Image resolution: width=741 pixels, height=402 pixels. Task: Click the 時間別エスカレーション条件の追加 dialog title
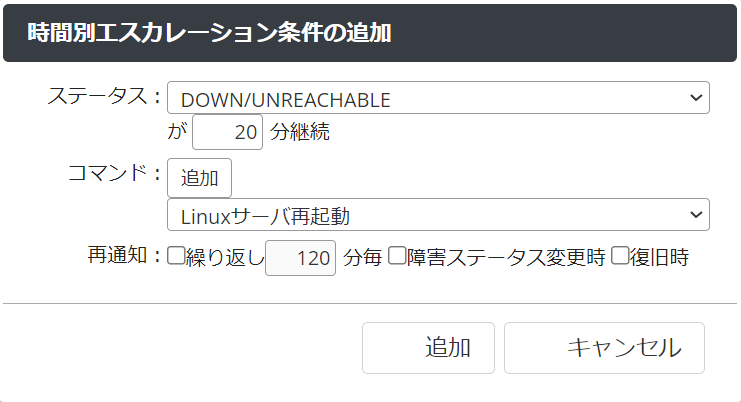click(210, 33)
